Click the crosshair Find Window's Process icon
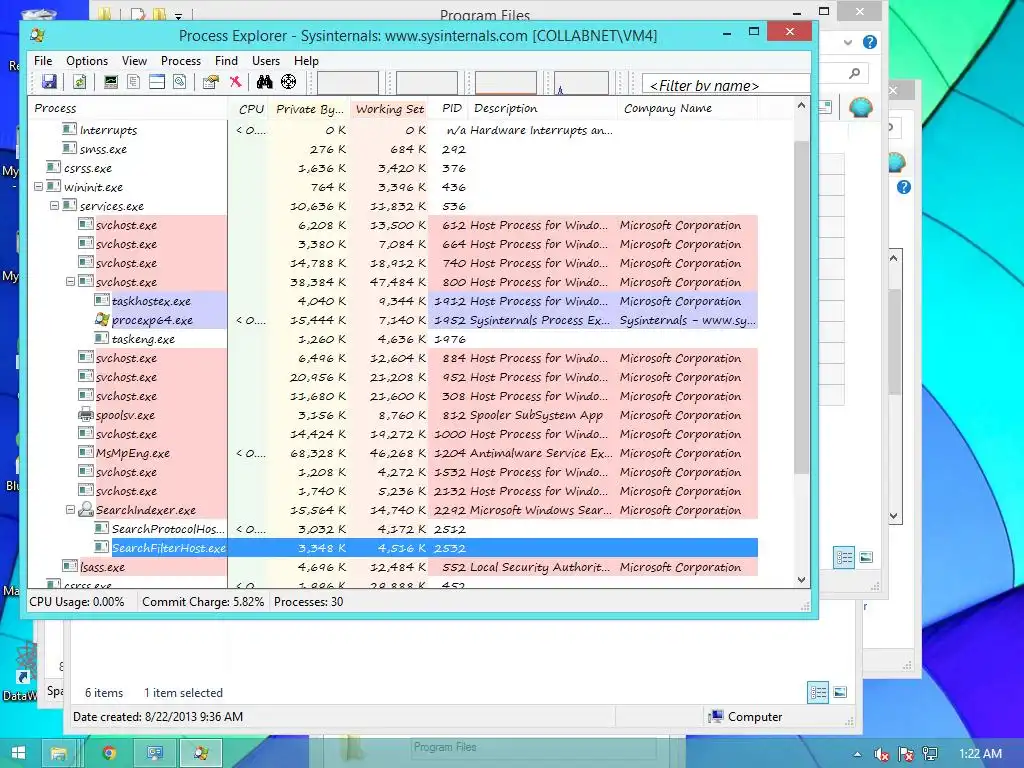 pyautogui.click(x=289, y=82)
